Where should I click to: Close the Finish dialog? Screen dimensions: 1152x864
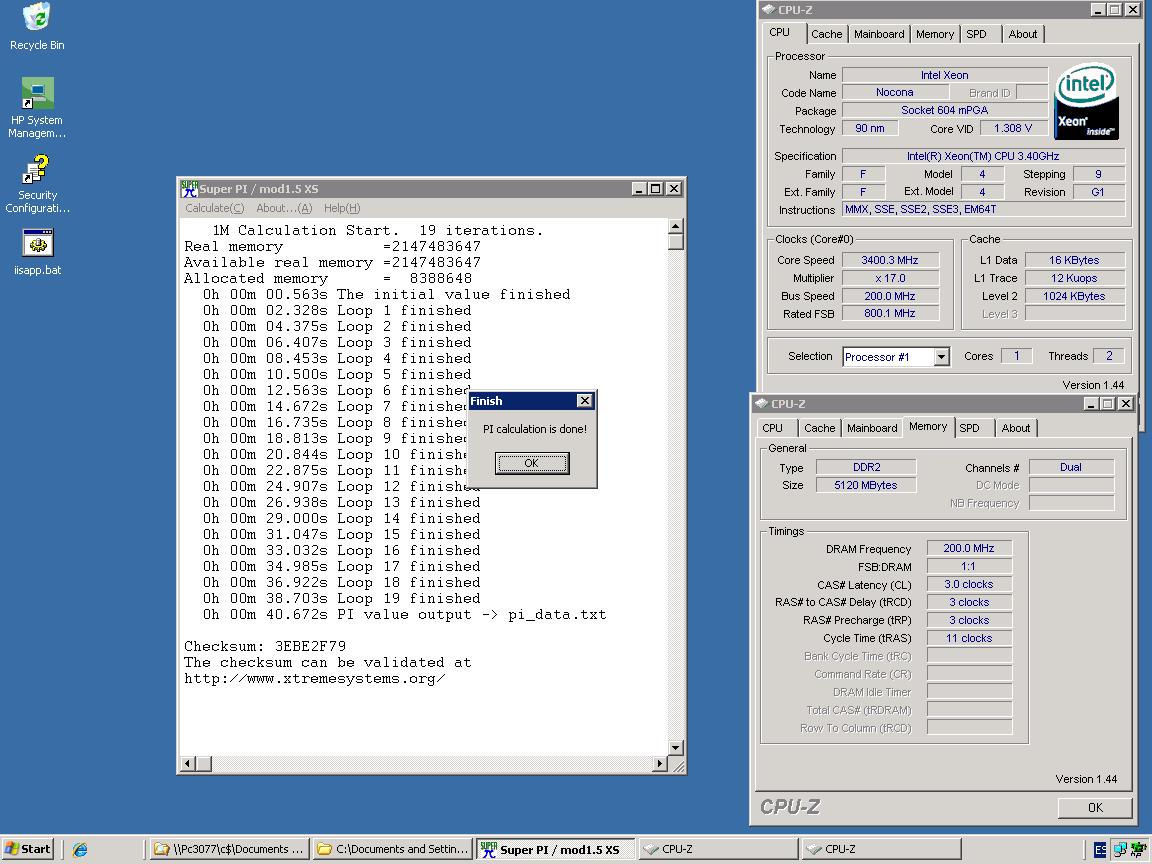click(x=585, y=400)
